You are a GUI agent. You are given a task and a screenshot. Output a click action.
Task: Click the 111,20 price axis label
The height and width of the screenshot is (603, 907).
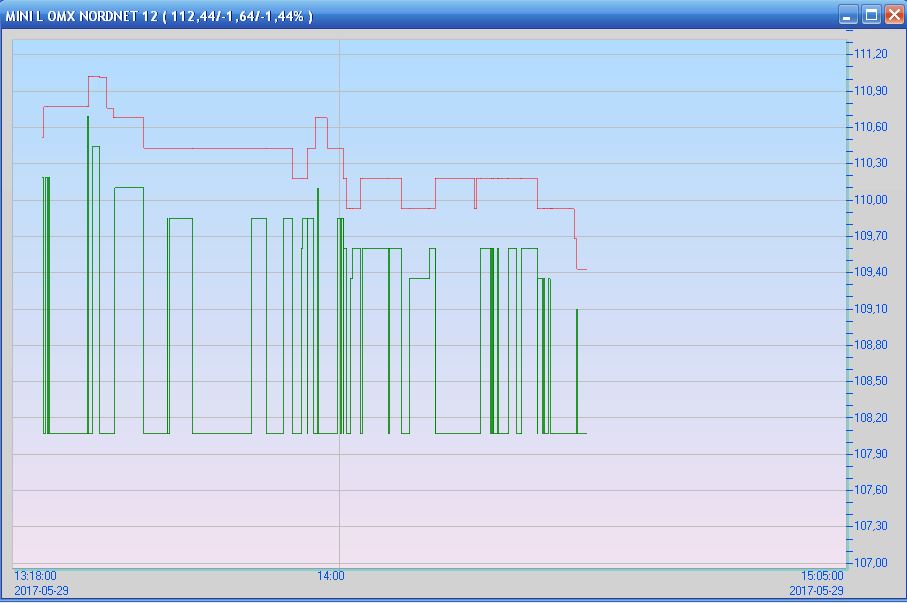(871, 54)
